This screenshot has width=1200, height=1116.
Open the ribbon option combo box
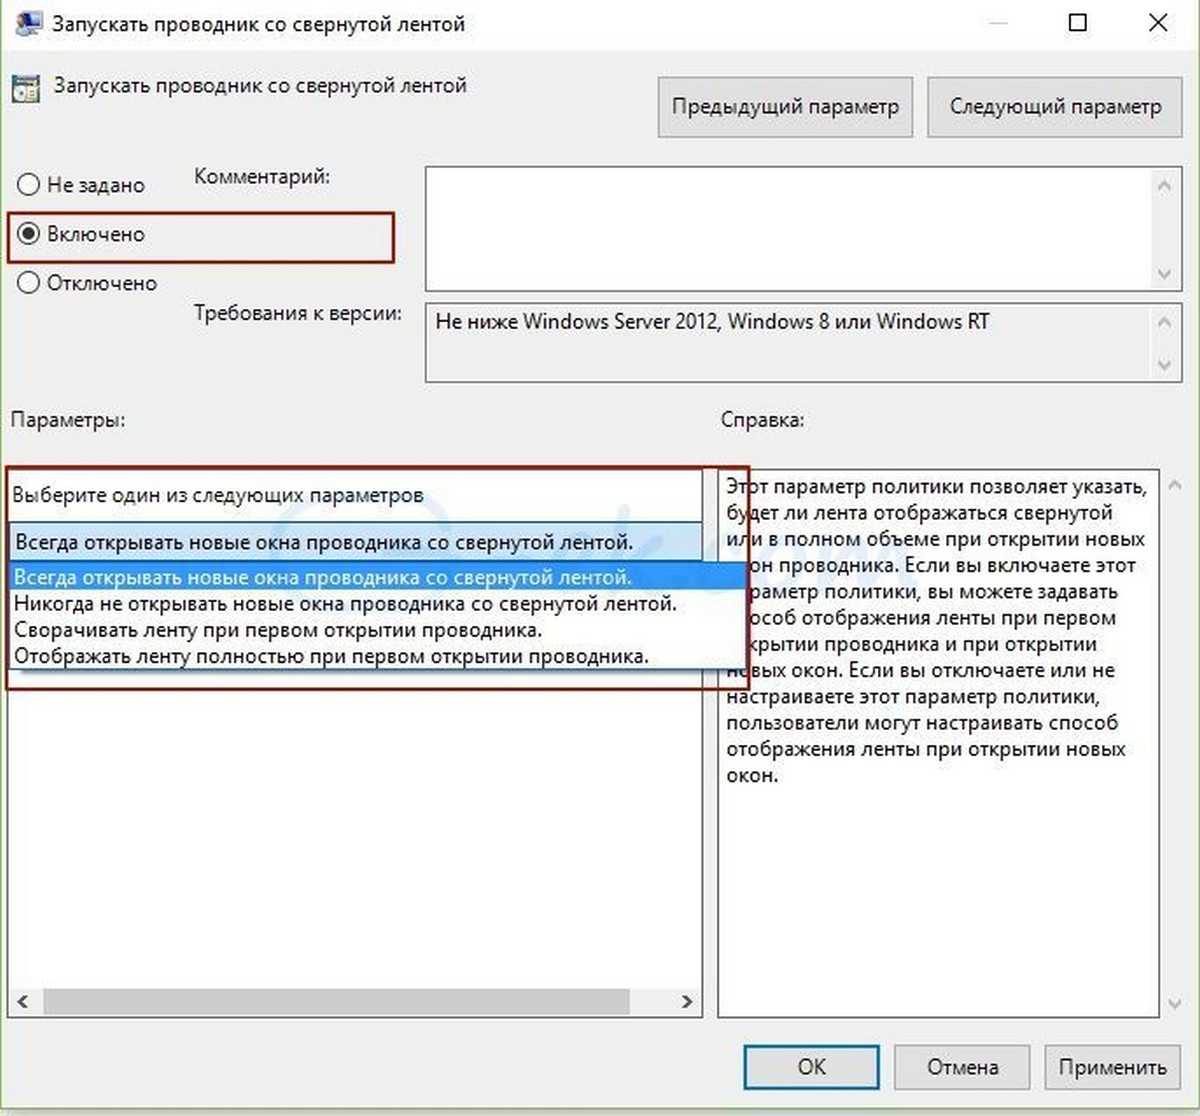tap(357, 543)
